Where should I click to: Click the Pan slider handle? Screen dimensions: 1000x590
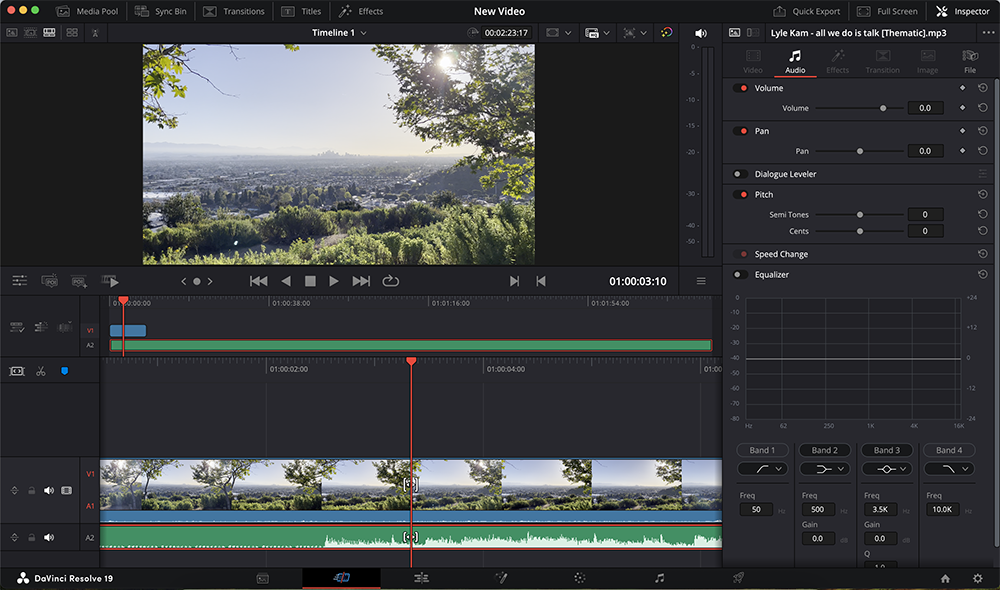pos(859,151)
